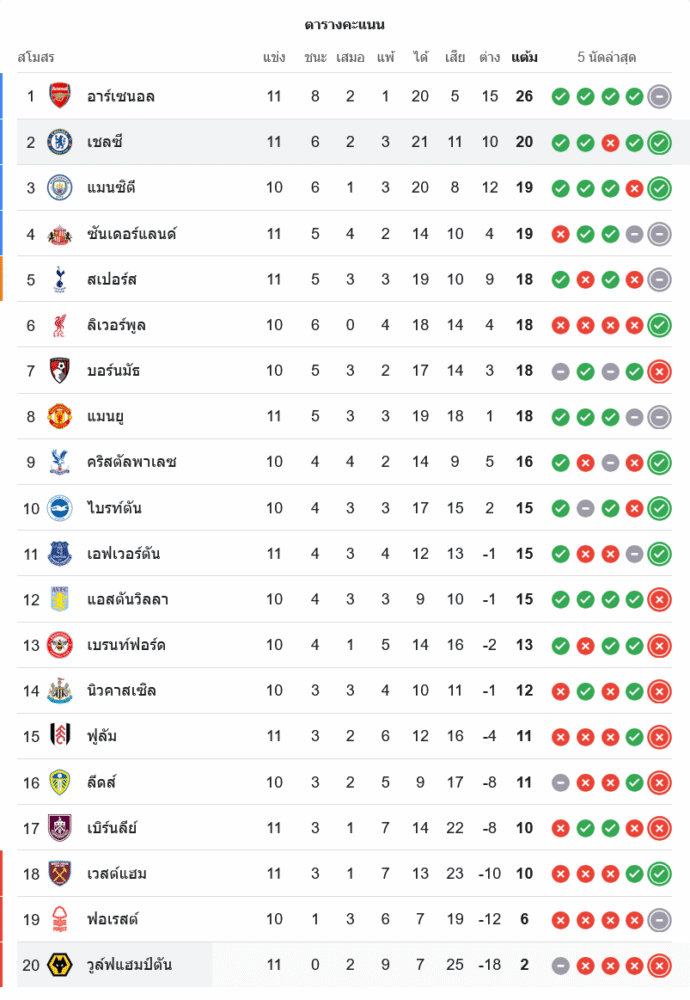
Task: Click the 5 นัดล่าสุด column header
Action: (607, 57)
